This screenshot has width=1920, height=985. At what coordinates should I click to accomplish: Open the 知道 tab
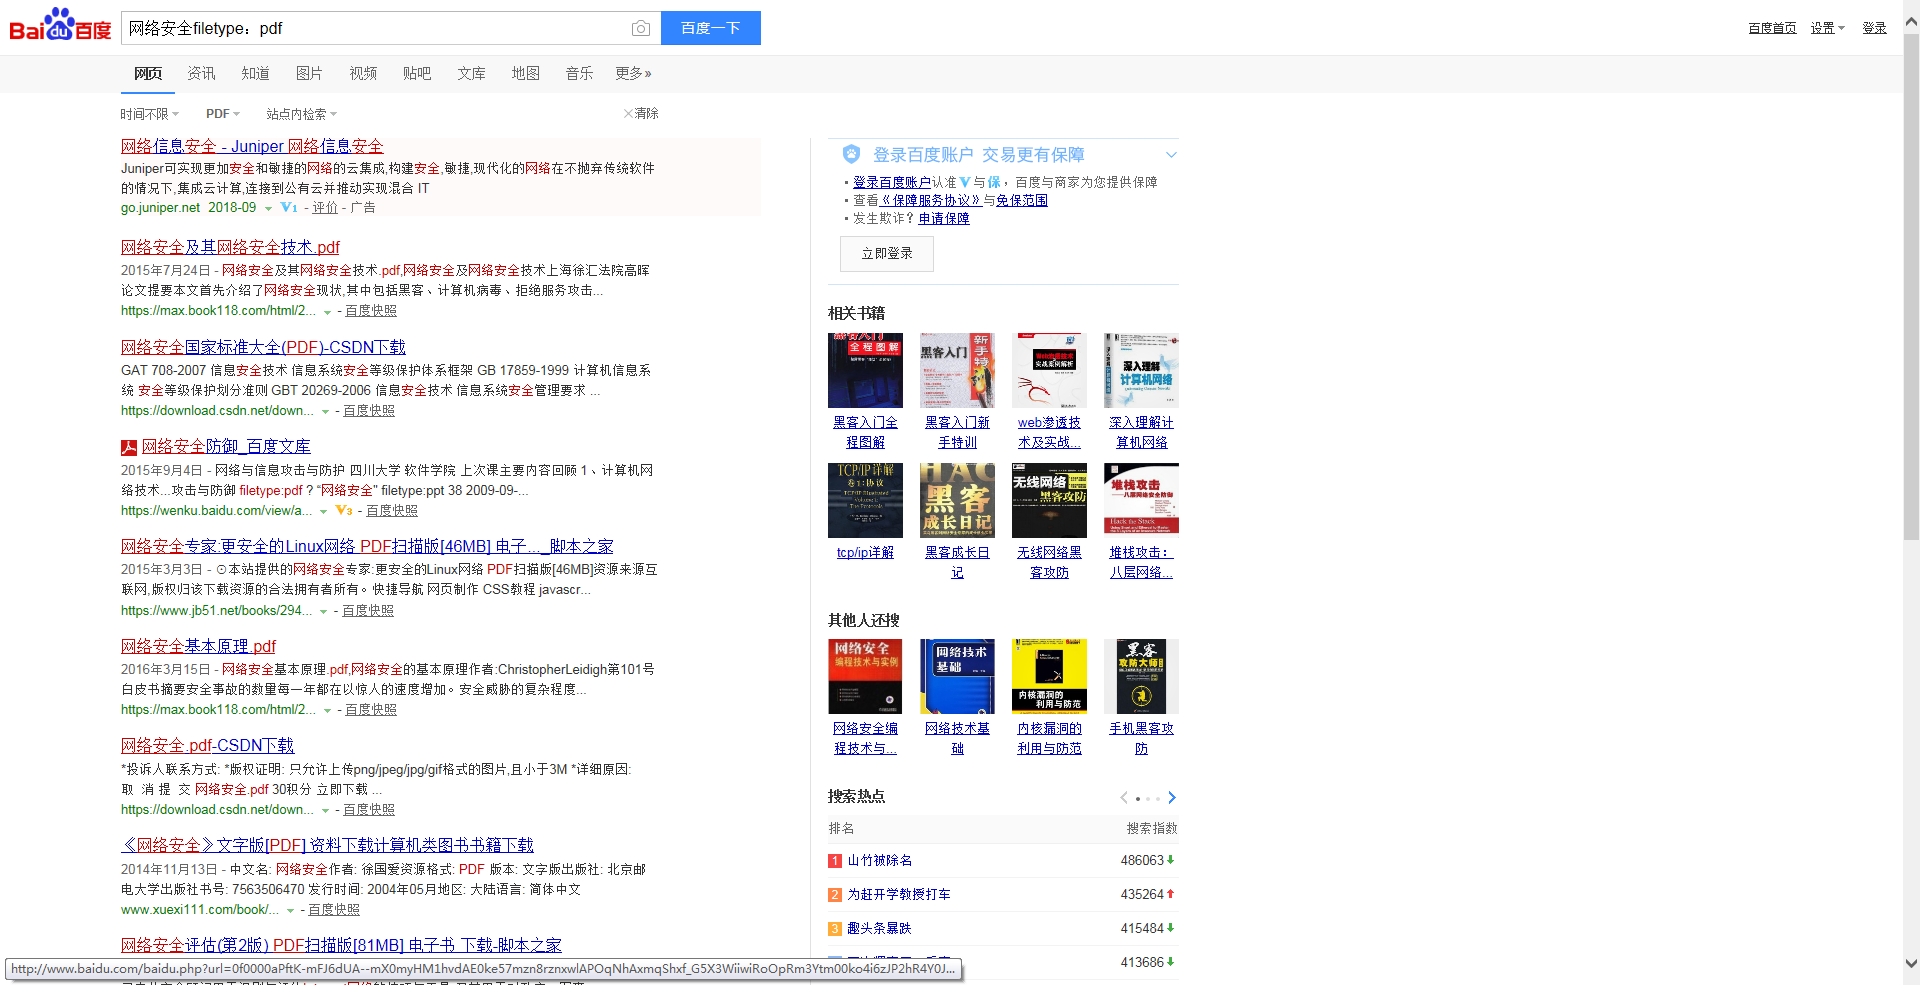coord(255,73)
